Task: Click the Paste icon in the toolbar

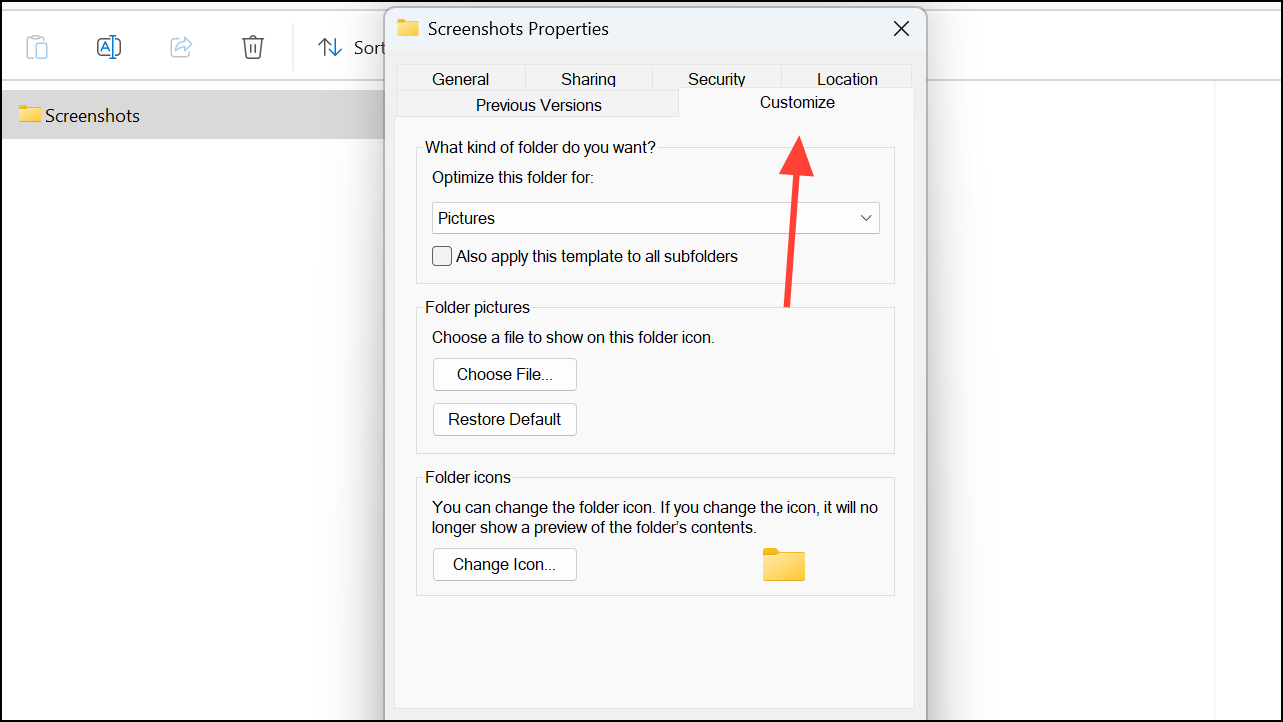Action: [37, 46]
